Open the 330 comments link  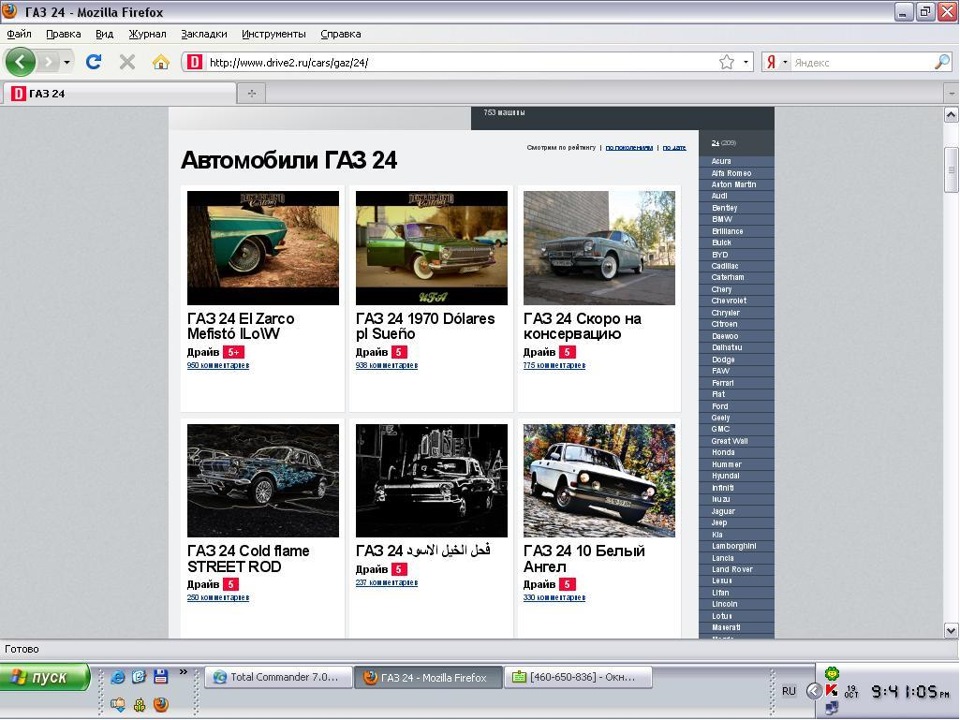click(x=554, y=598)
